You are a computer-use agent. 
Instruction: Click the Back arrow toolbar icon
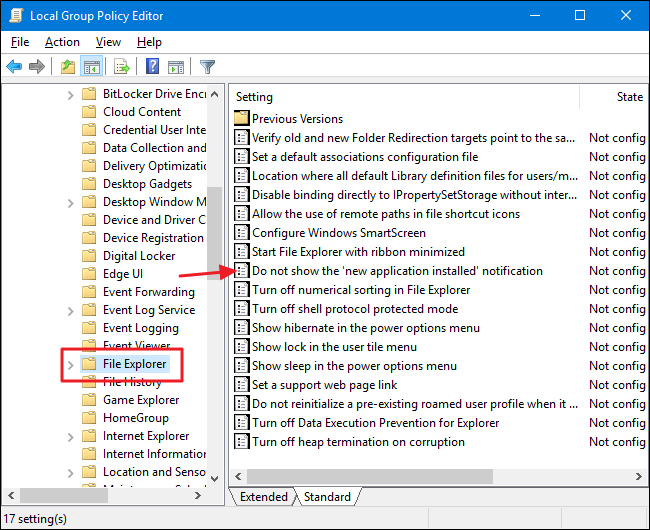tap(14, 66)
